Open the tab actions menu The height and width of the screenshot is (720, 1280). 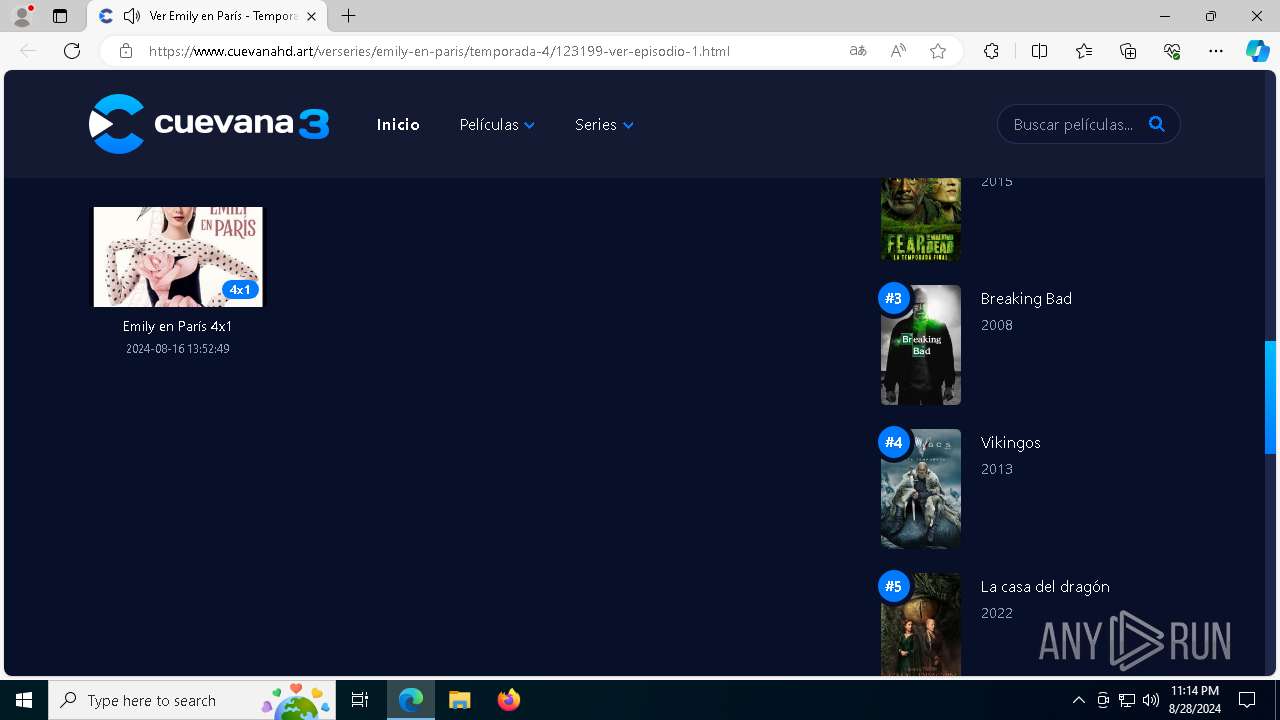[x=60, y=16]
